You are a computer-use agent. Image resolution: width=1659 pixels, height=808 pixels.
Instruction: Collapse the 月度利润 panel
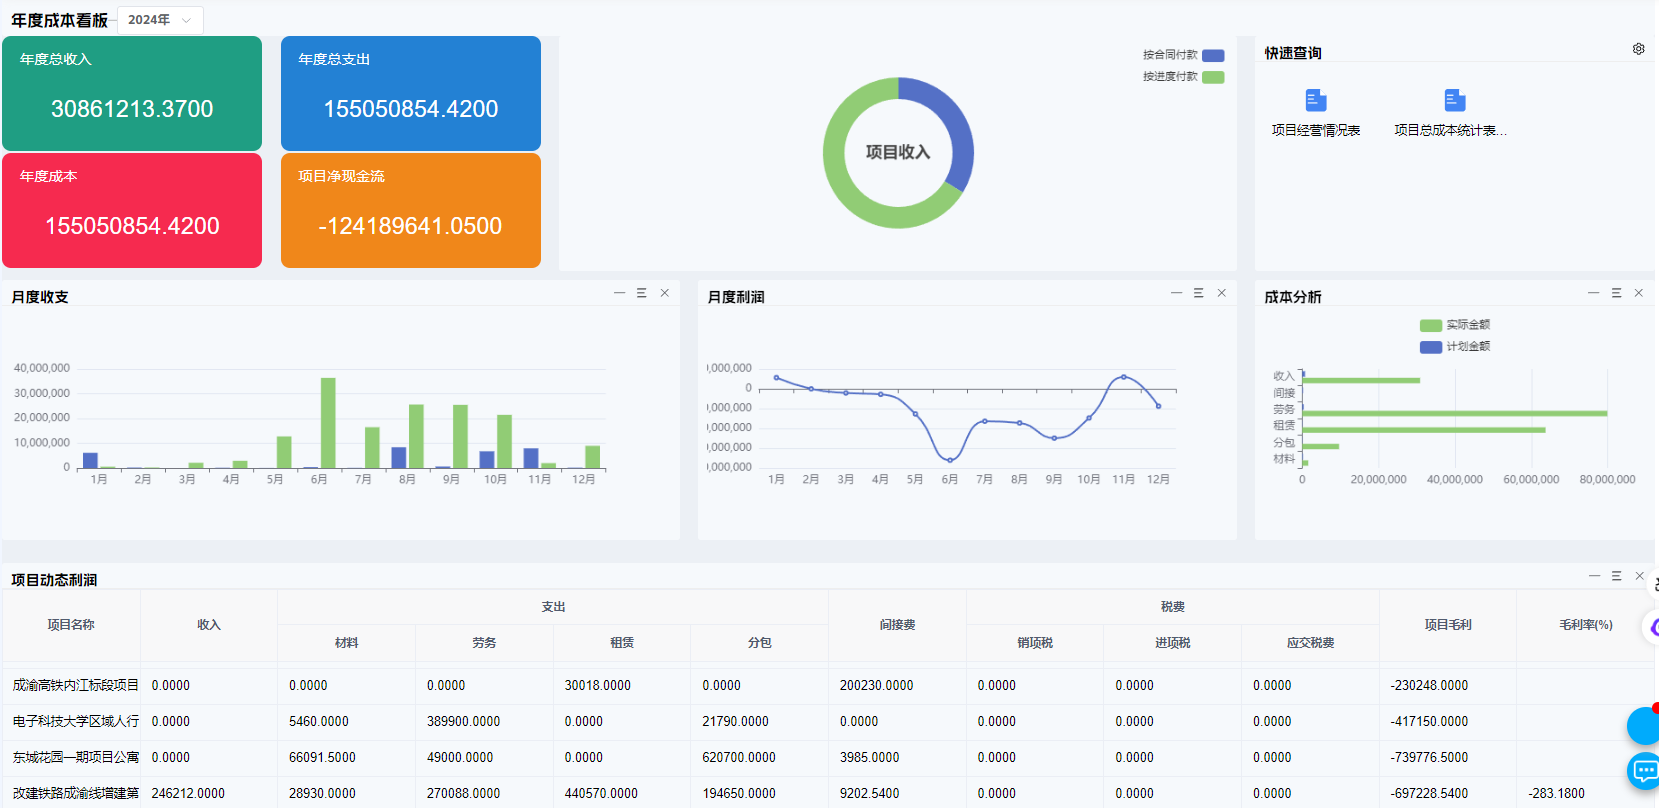click(x=1176, y=293)
